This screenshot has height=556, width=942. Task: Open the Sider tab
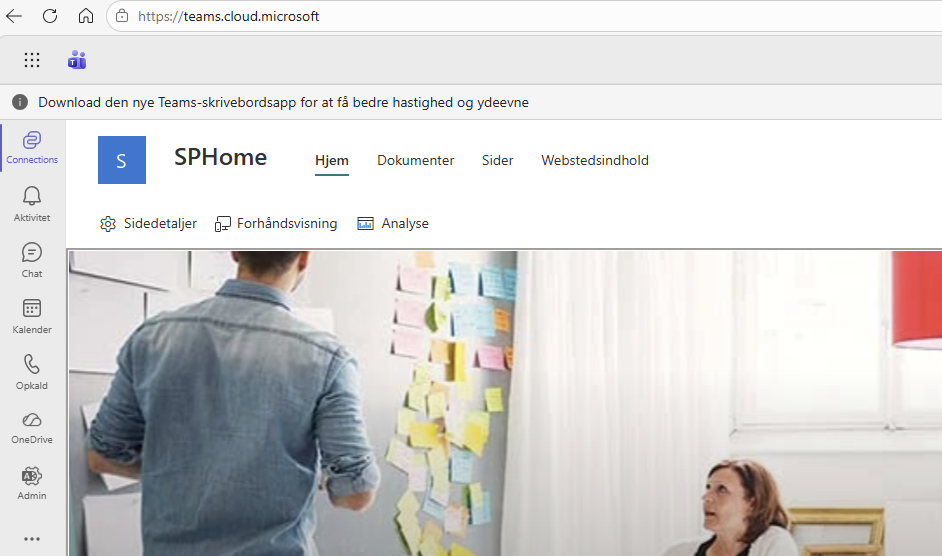(x=497, y=160)
